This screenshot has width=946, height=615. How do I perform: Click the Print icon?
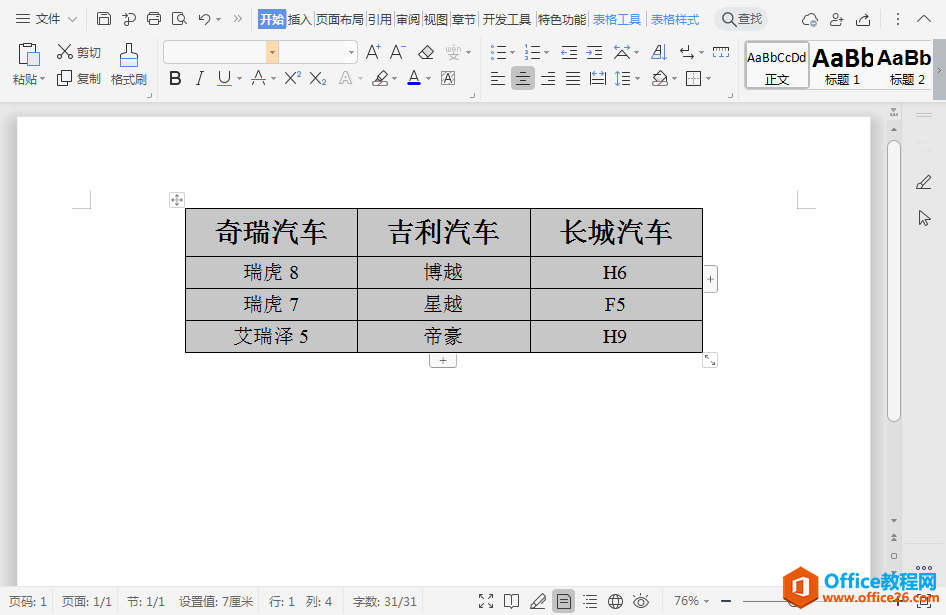tap(154, 19)
